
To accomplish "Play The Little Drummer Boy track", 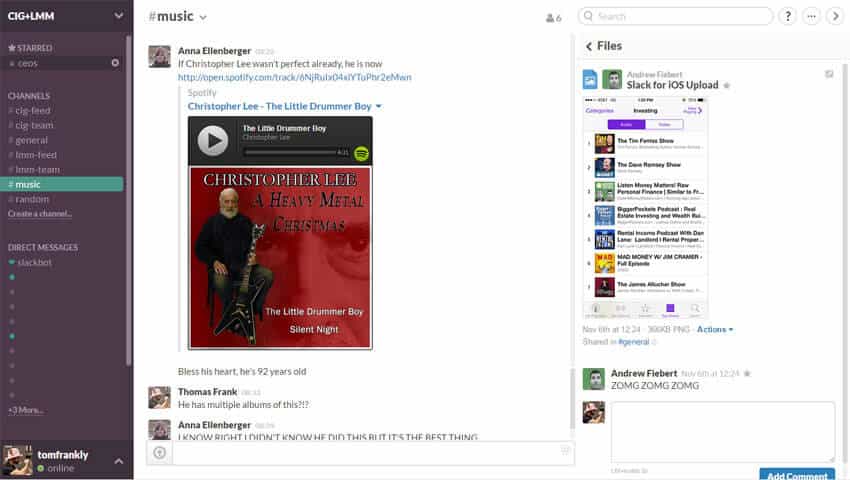I will click(212, 141).
